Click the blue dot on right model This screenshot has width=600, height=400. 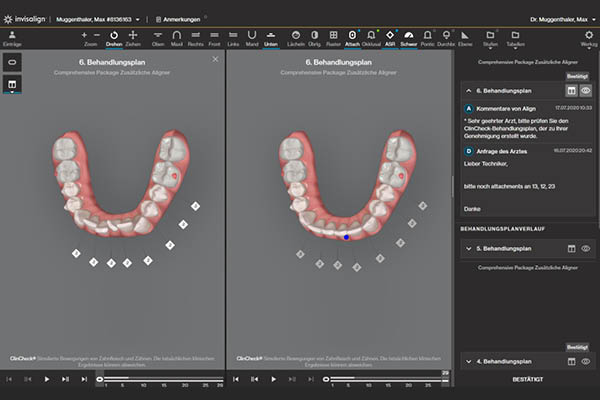[x=346, y=237]
